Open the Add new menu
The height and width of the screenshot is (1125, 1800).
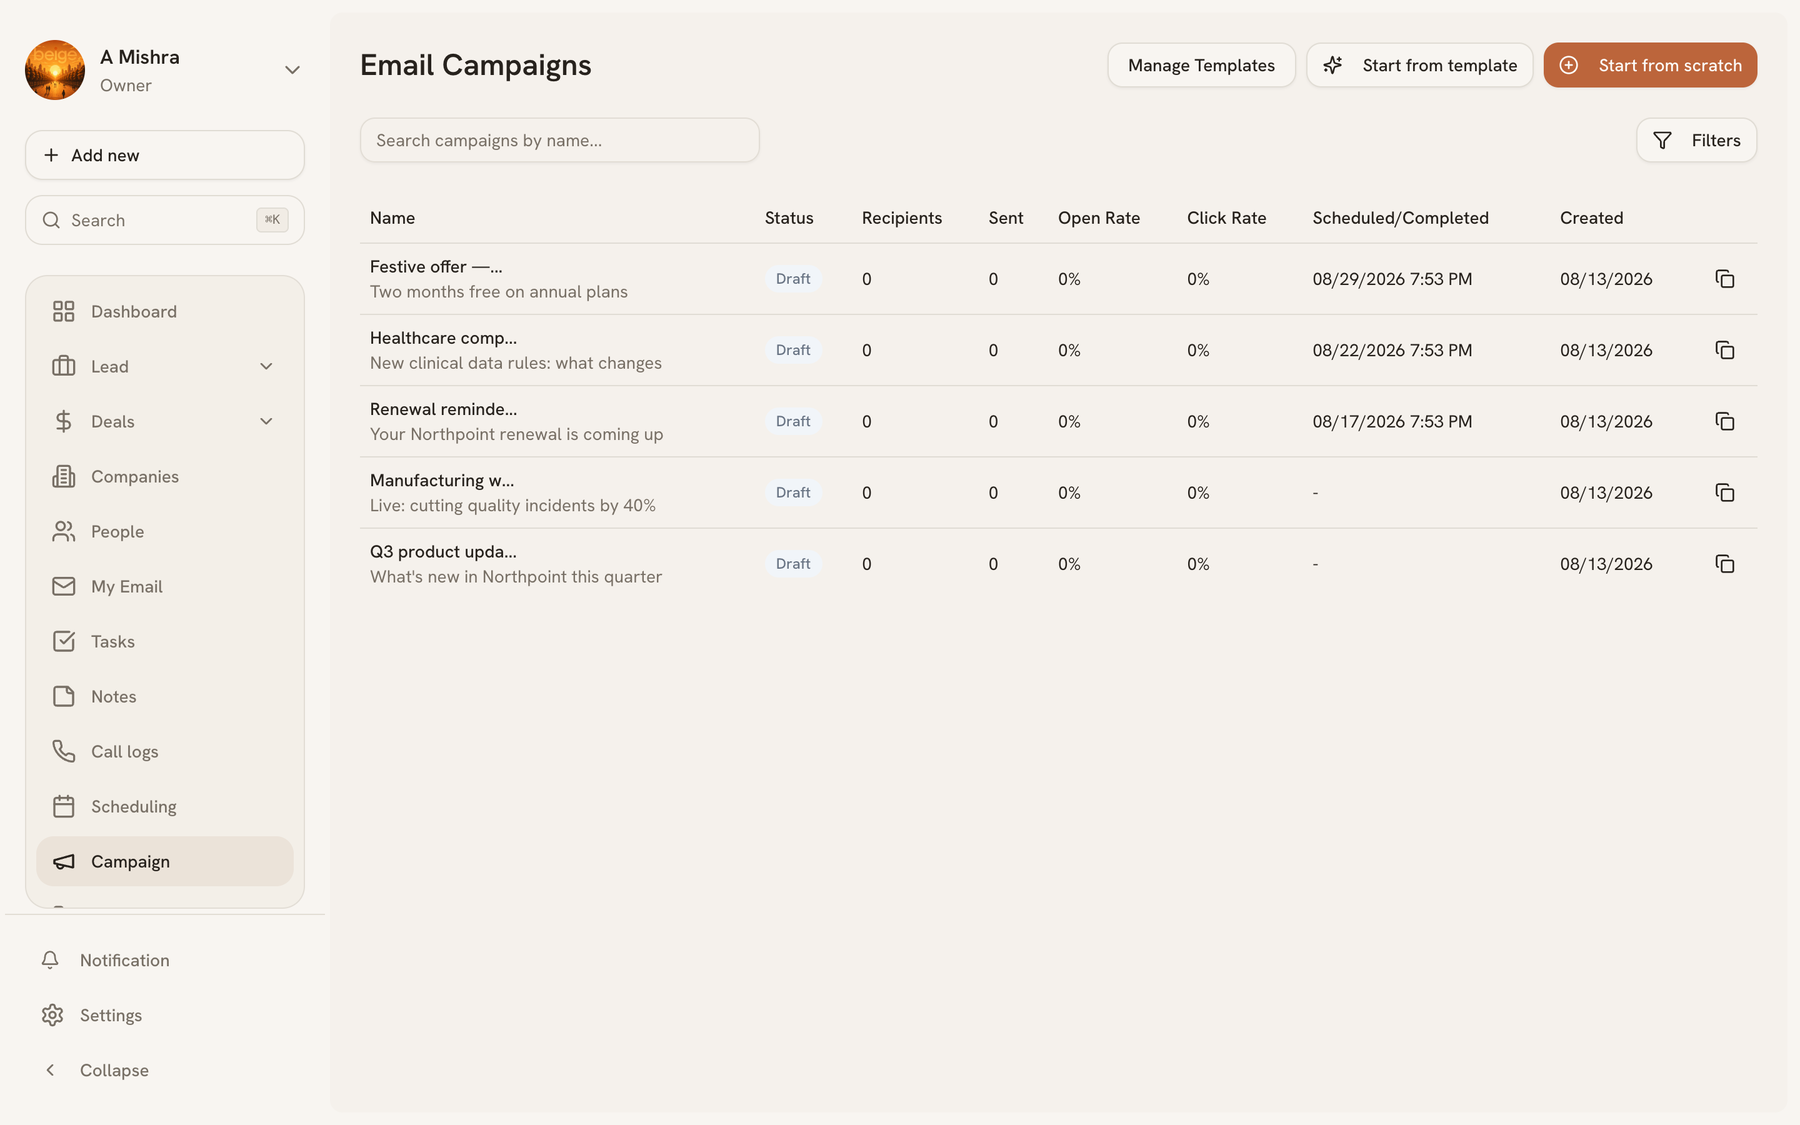point(165,155)
